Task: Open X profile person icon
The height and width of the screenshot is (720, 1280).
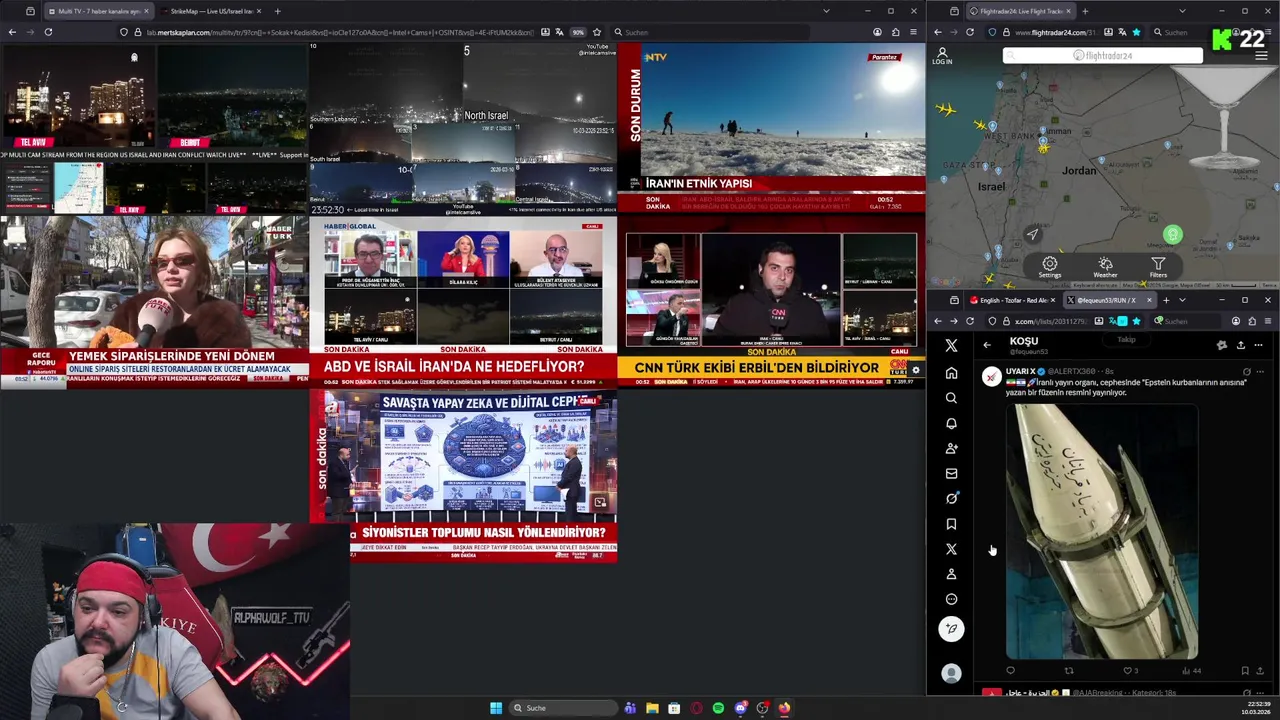Action: click(951, 574)
